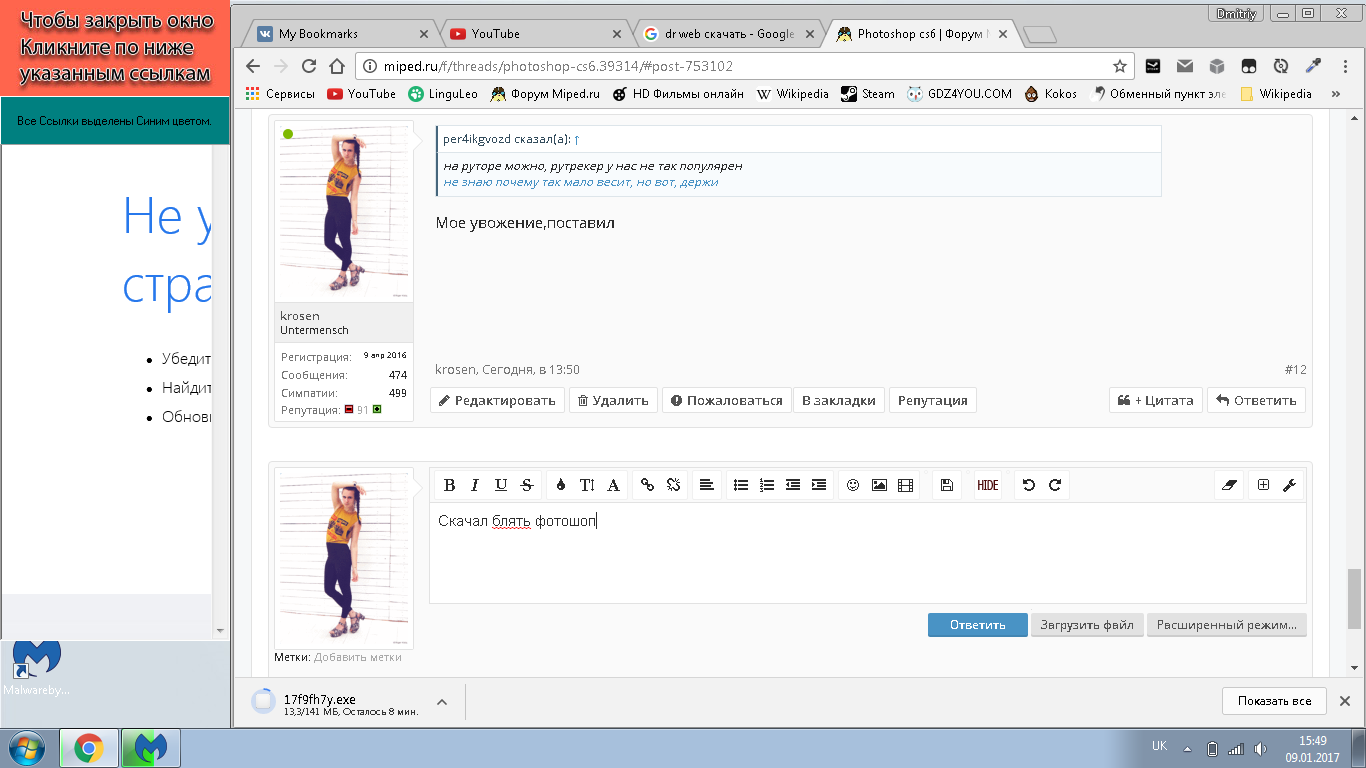Viewport: 1366px width, 768px height.
Task: Click the Ответить submit button
Action: pyautogui.click(x=977, y=625)
